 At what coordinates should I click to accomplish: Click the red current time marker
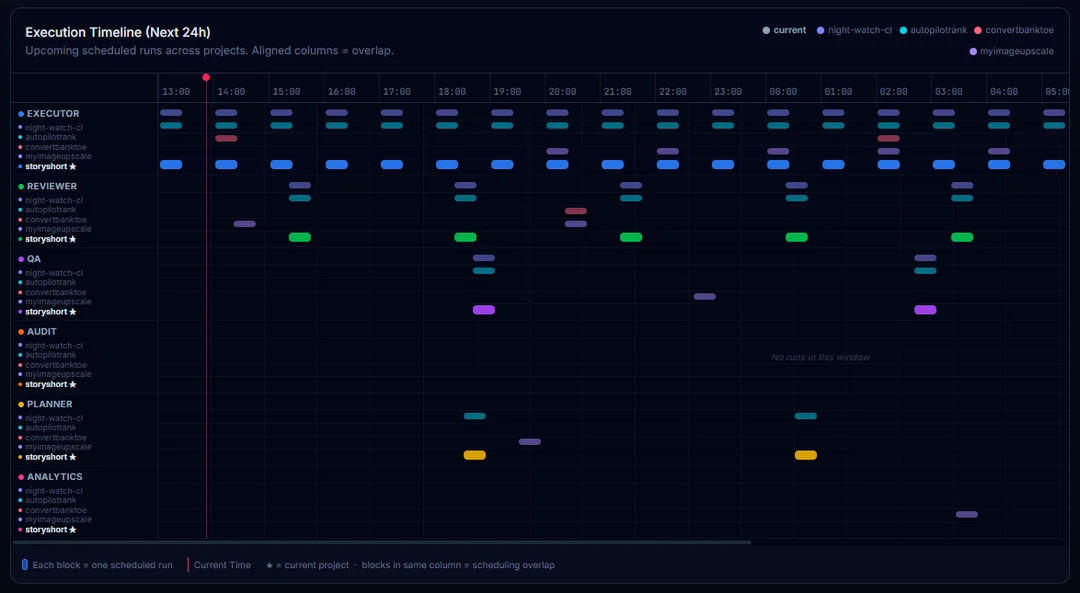click(x=206, y=77)
